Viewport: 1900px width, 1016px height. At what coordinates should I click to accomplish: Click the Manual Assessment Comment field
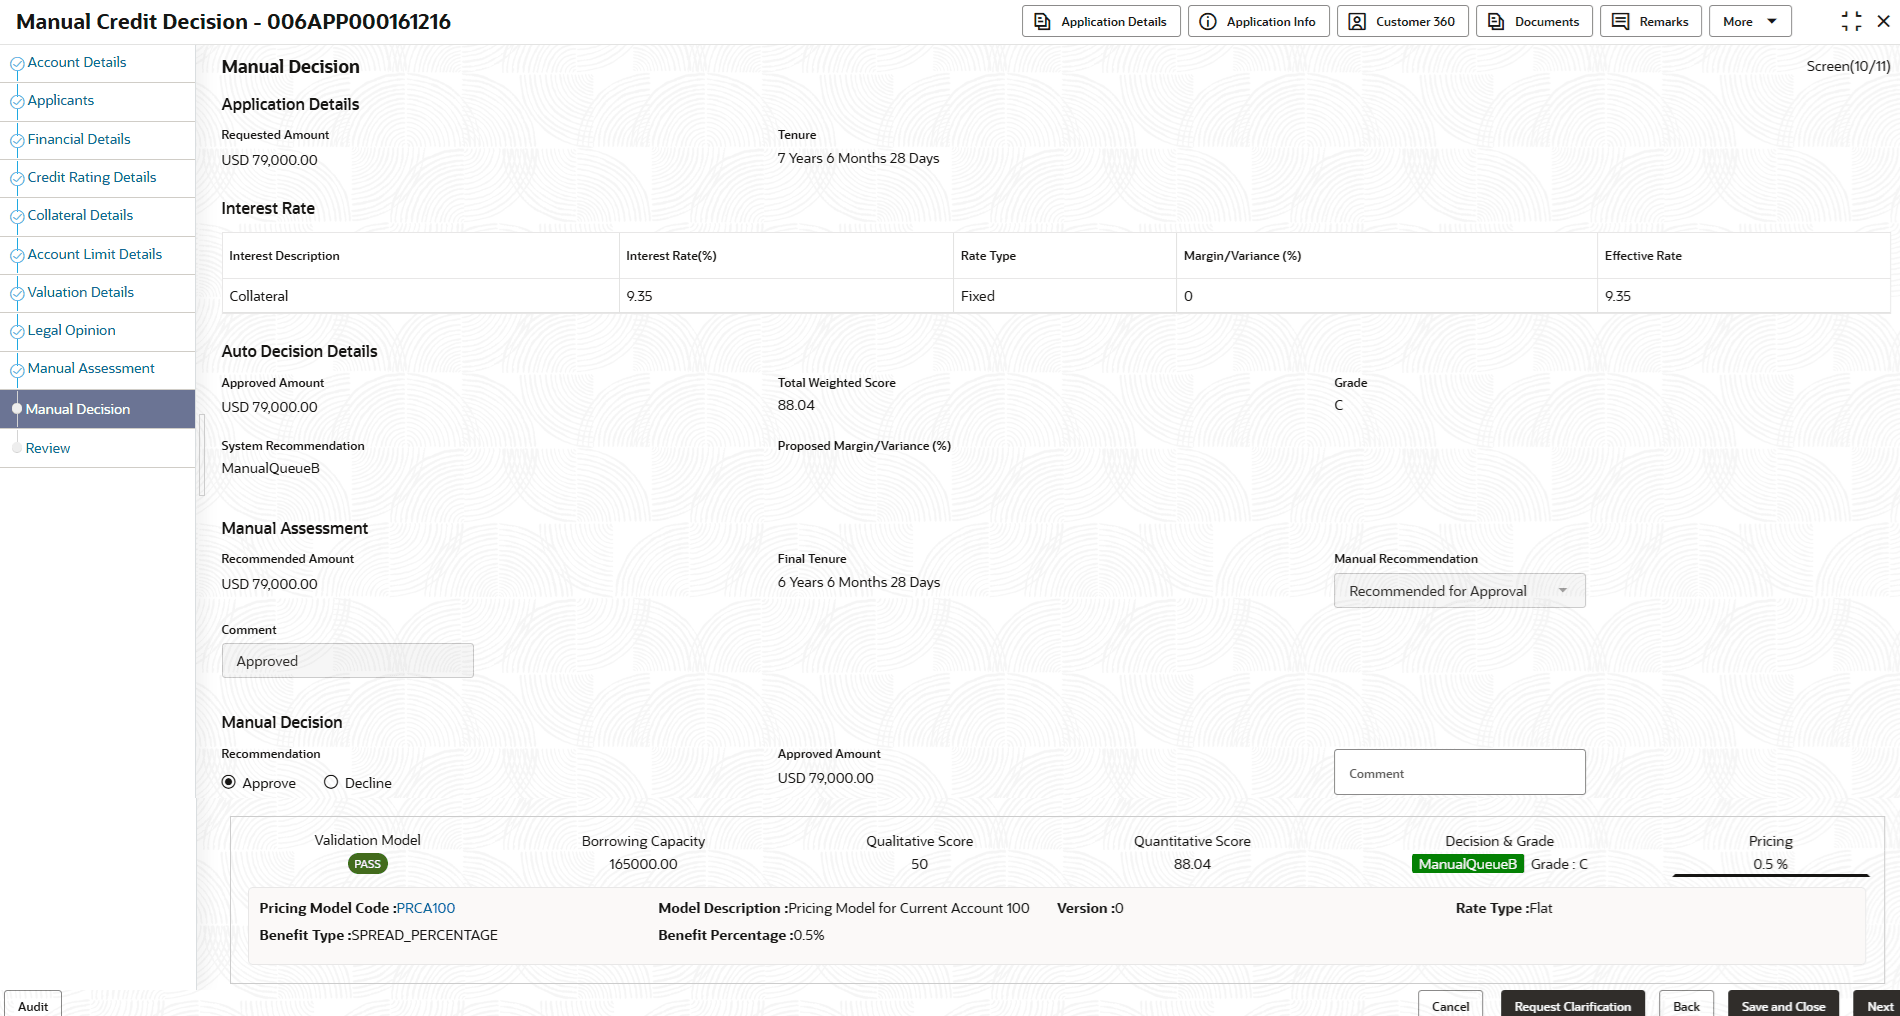(x=347, y=661)
